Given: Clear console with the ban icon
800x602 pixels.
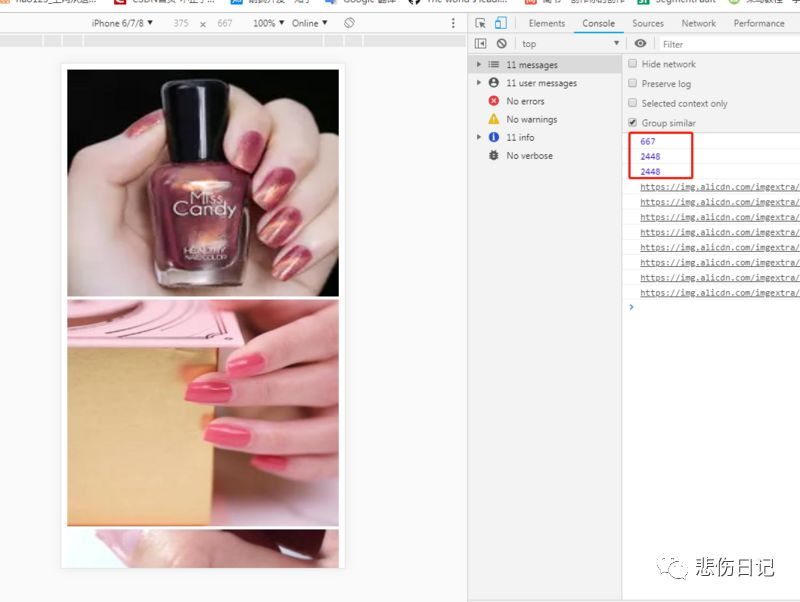Looking at the screenshot, I should [502, 44].
